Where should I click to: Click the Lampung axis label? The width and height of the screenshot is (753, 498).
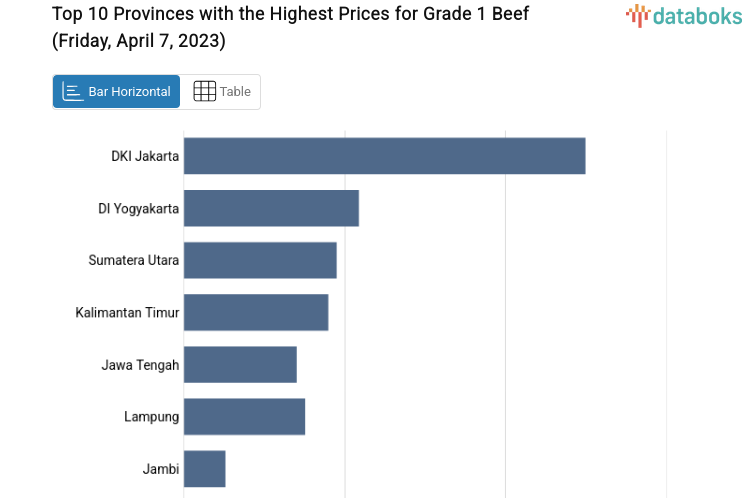pyautogui.click(x=151, y=416)
